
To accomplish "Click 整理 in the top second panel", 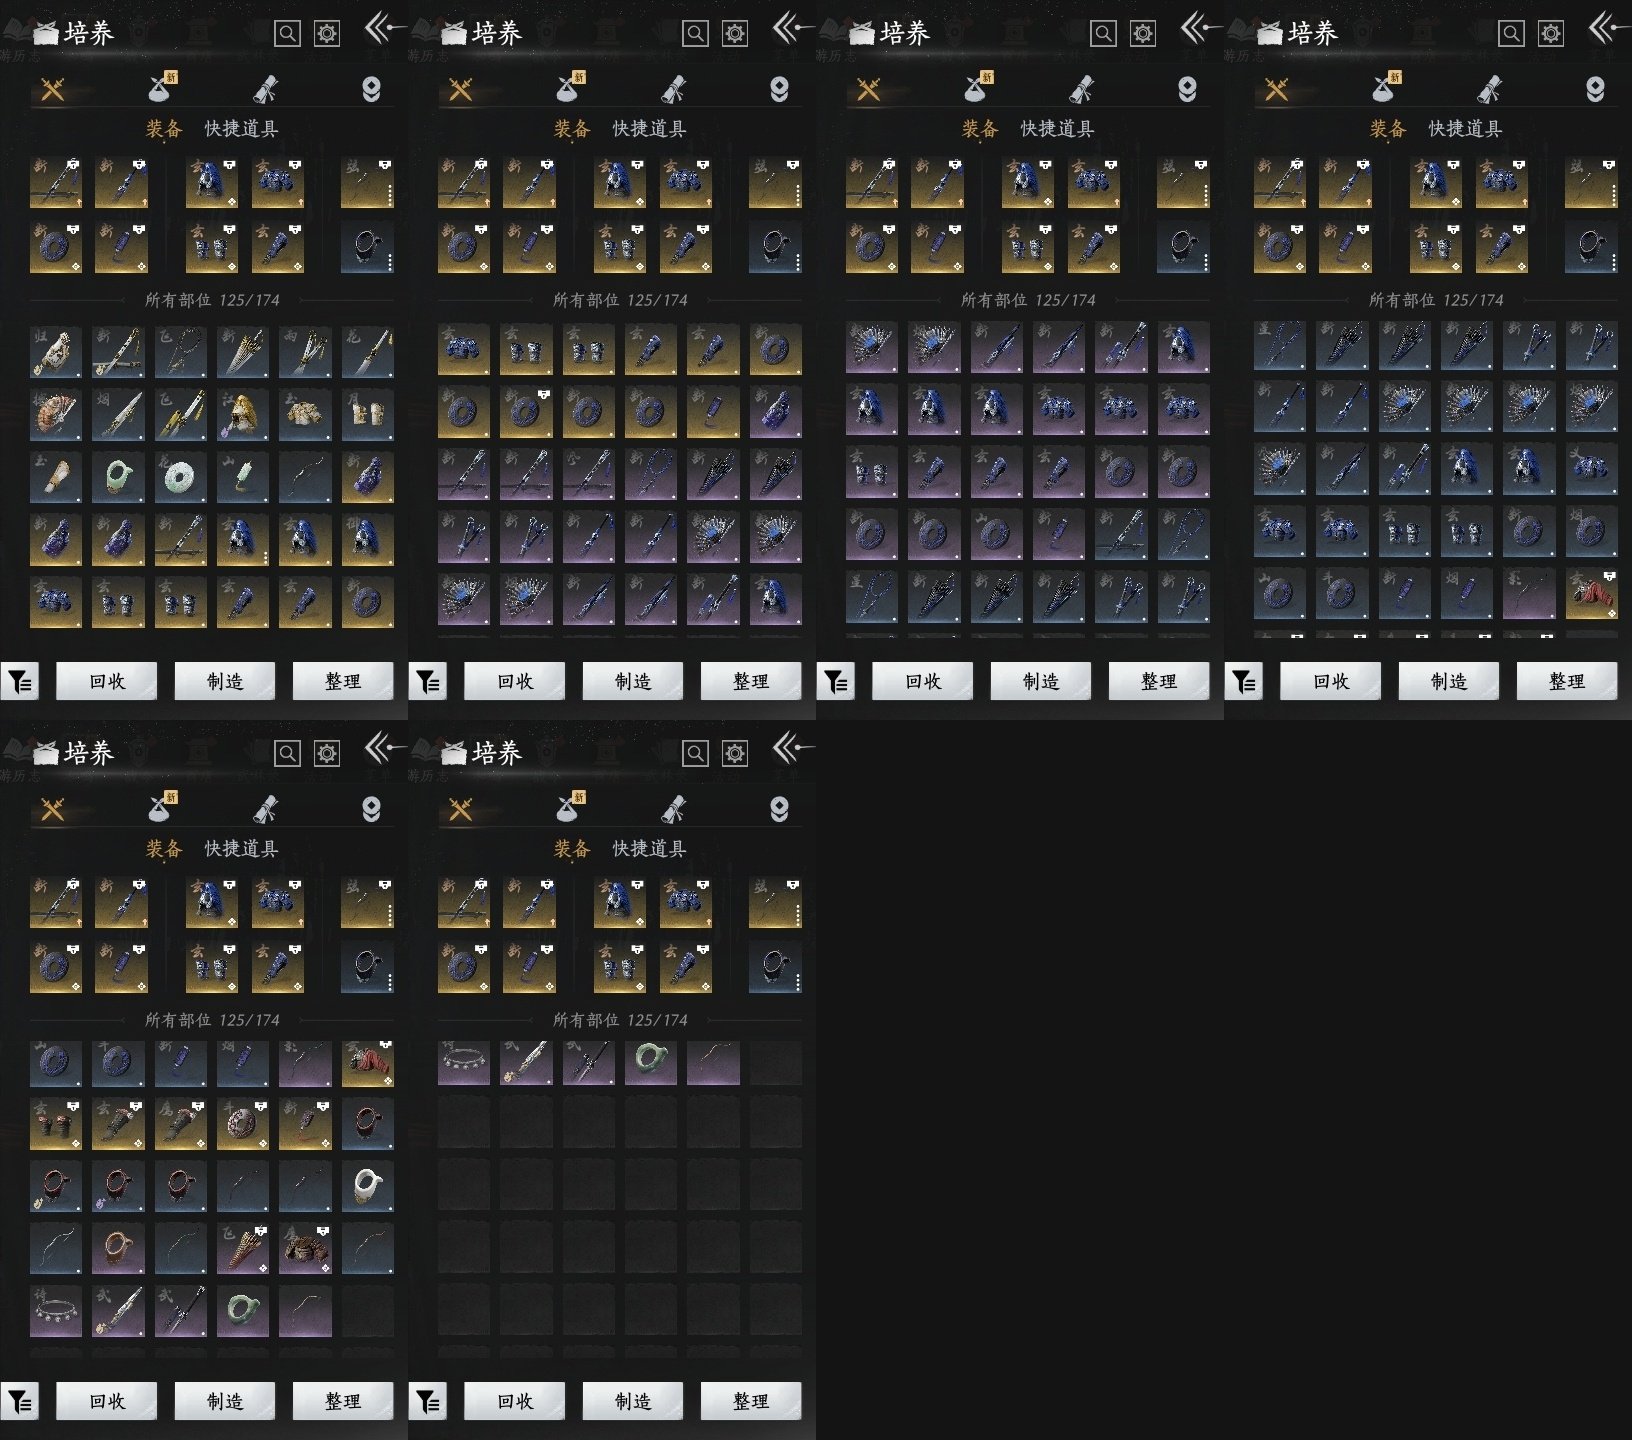I will point(751,682).
